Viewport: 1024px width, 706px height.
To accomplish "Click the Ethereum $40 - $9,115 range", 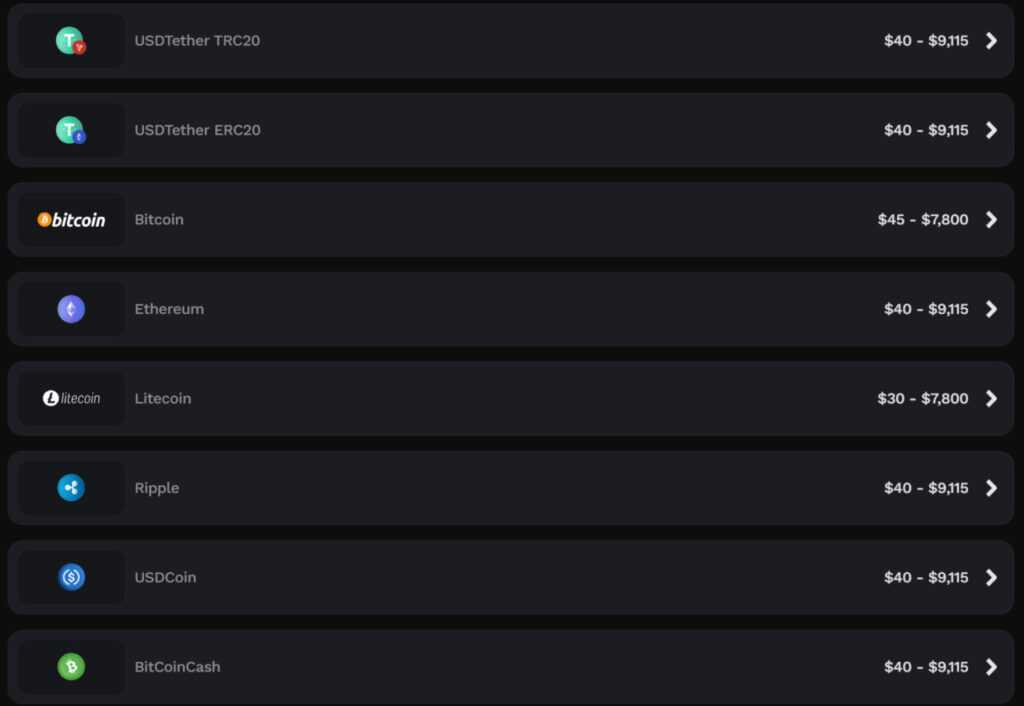I will coord(926,309).
